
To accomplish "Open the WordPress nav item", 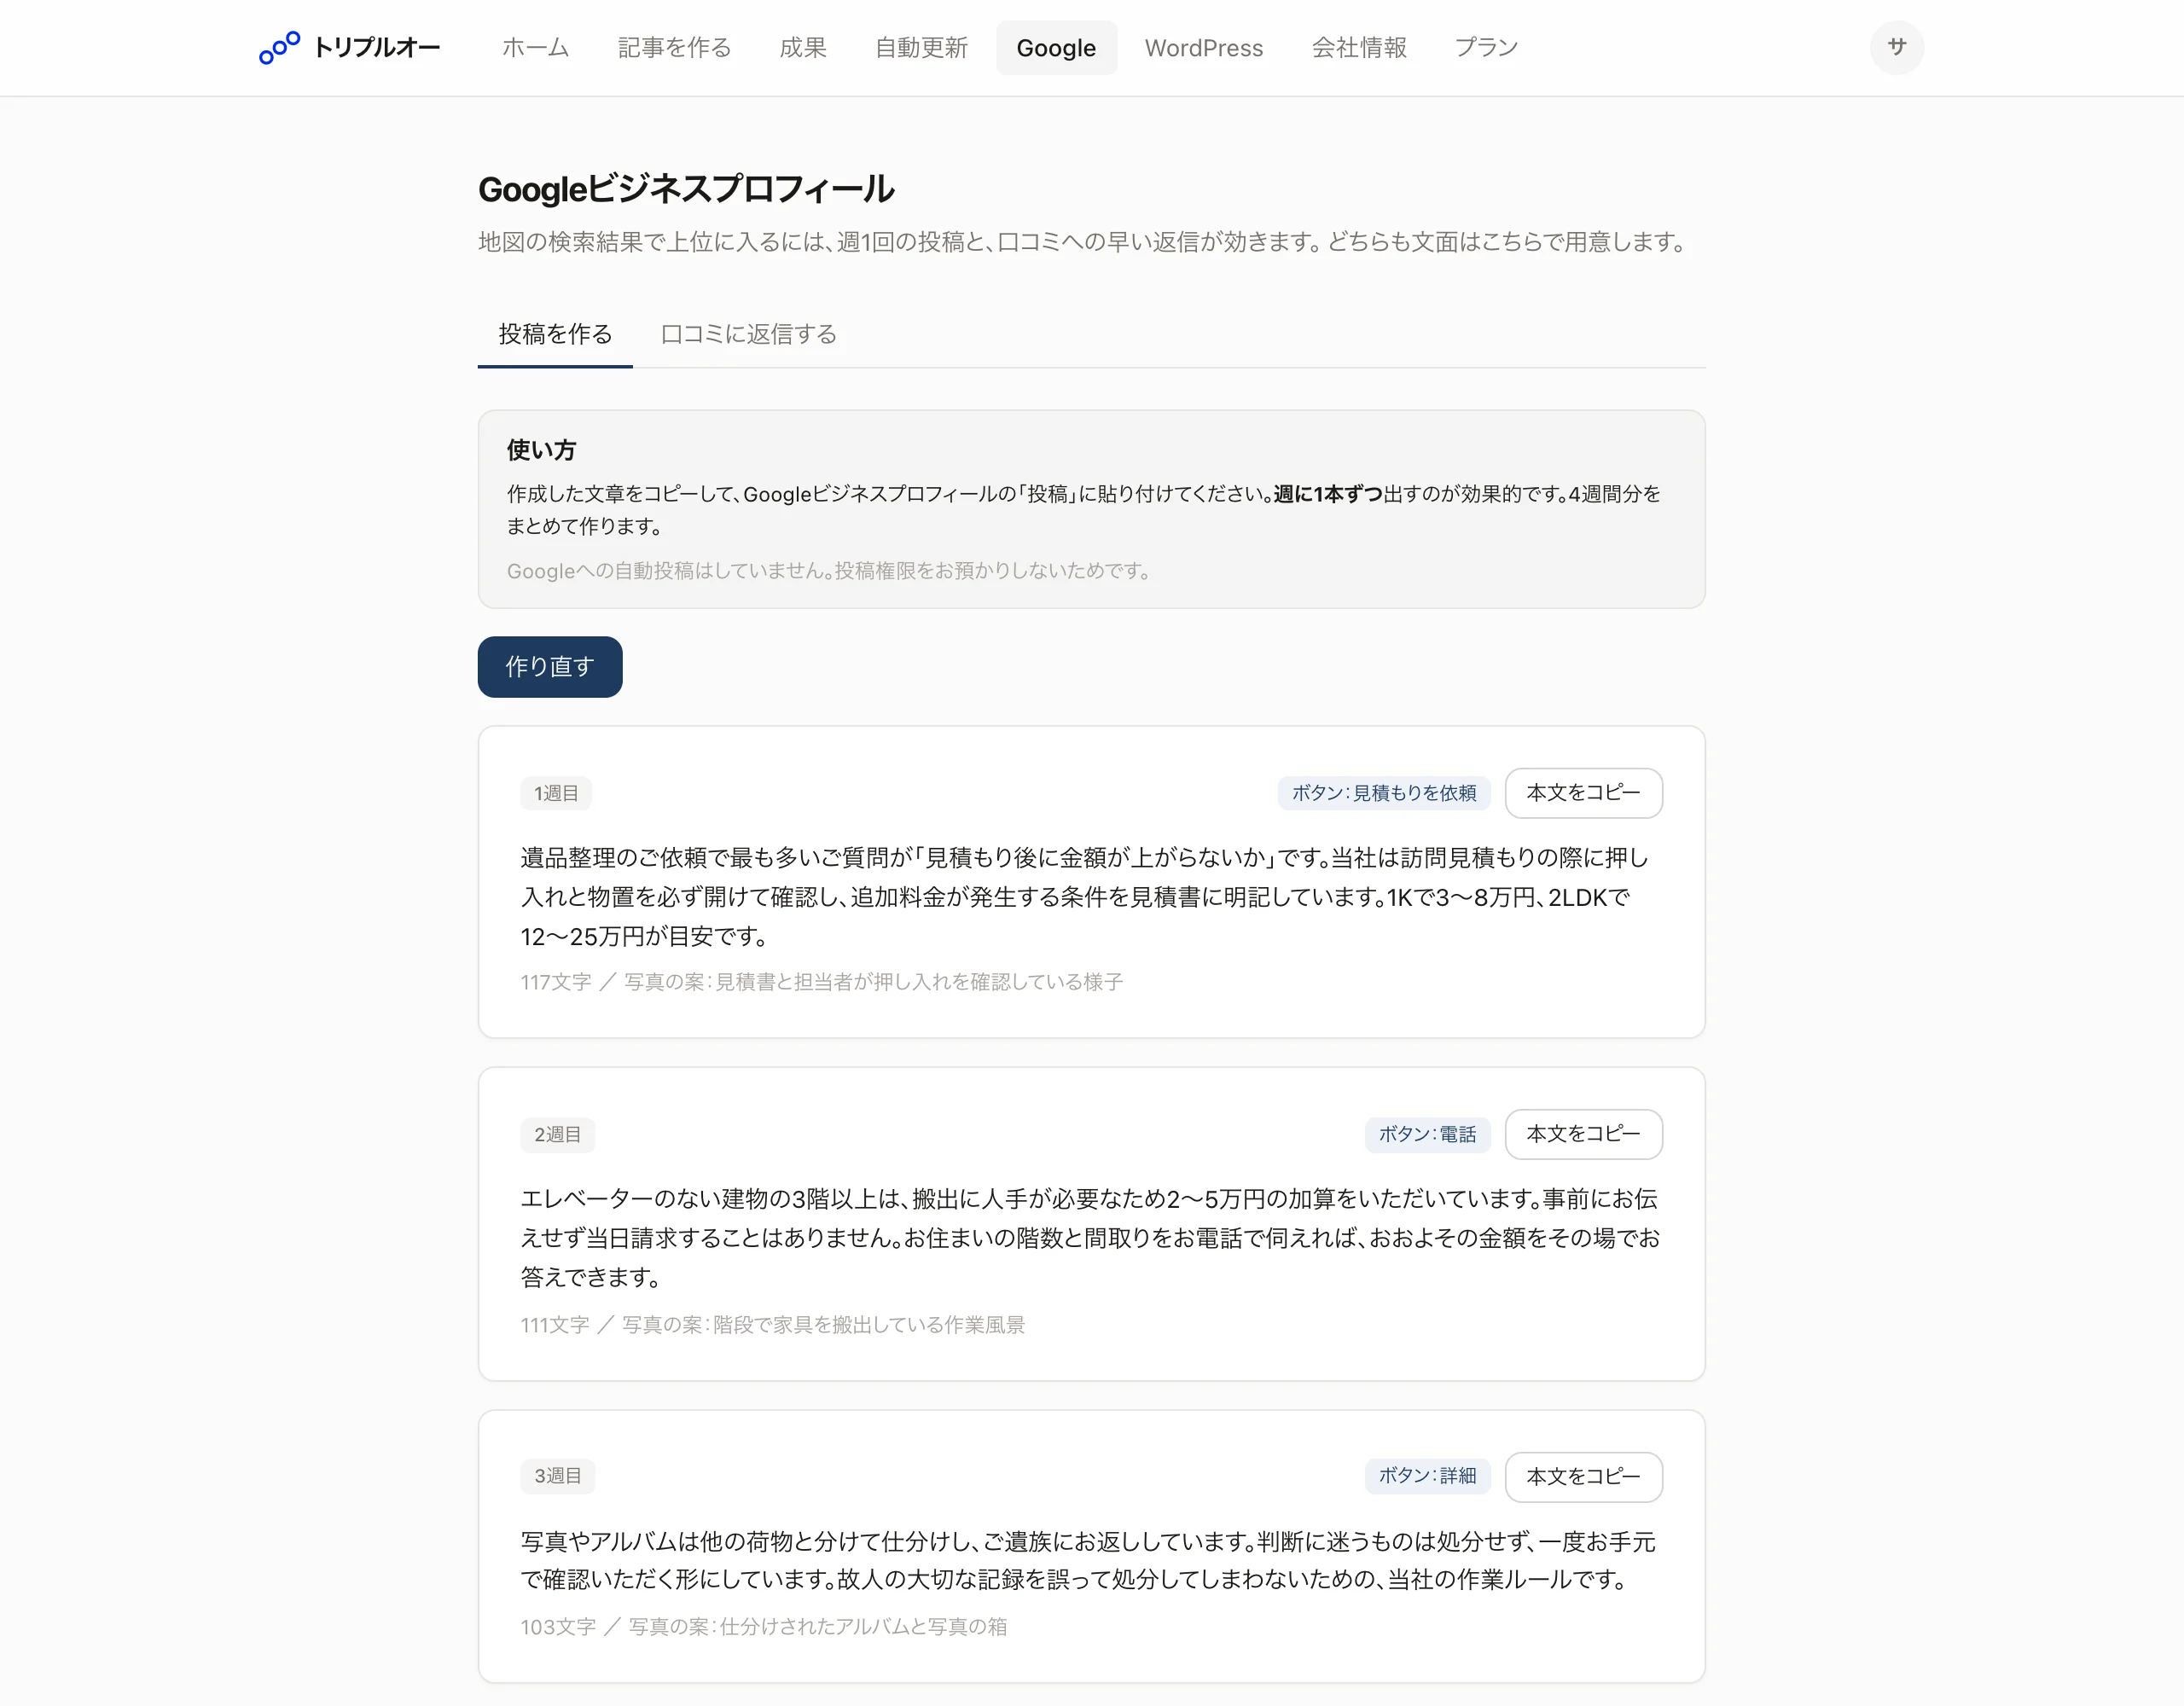I will coord(1204,48).
